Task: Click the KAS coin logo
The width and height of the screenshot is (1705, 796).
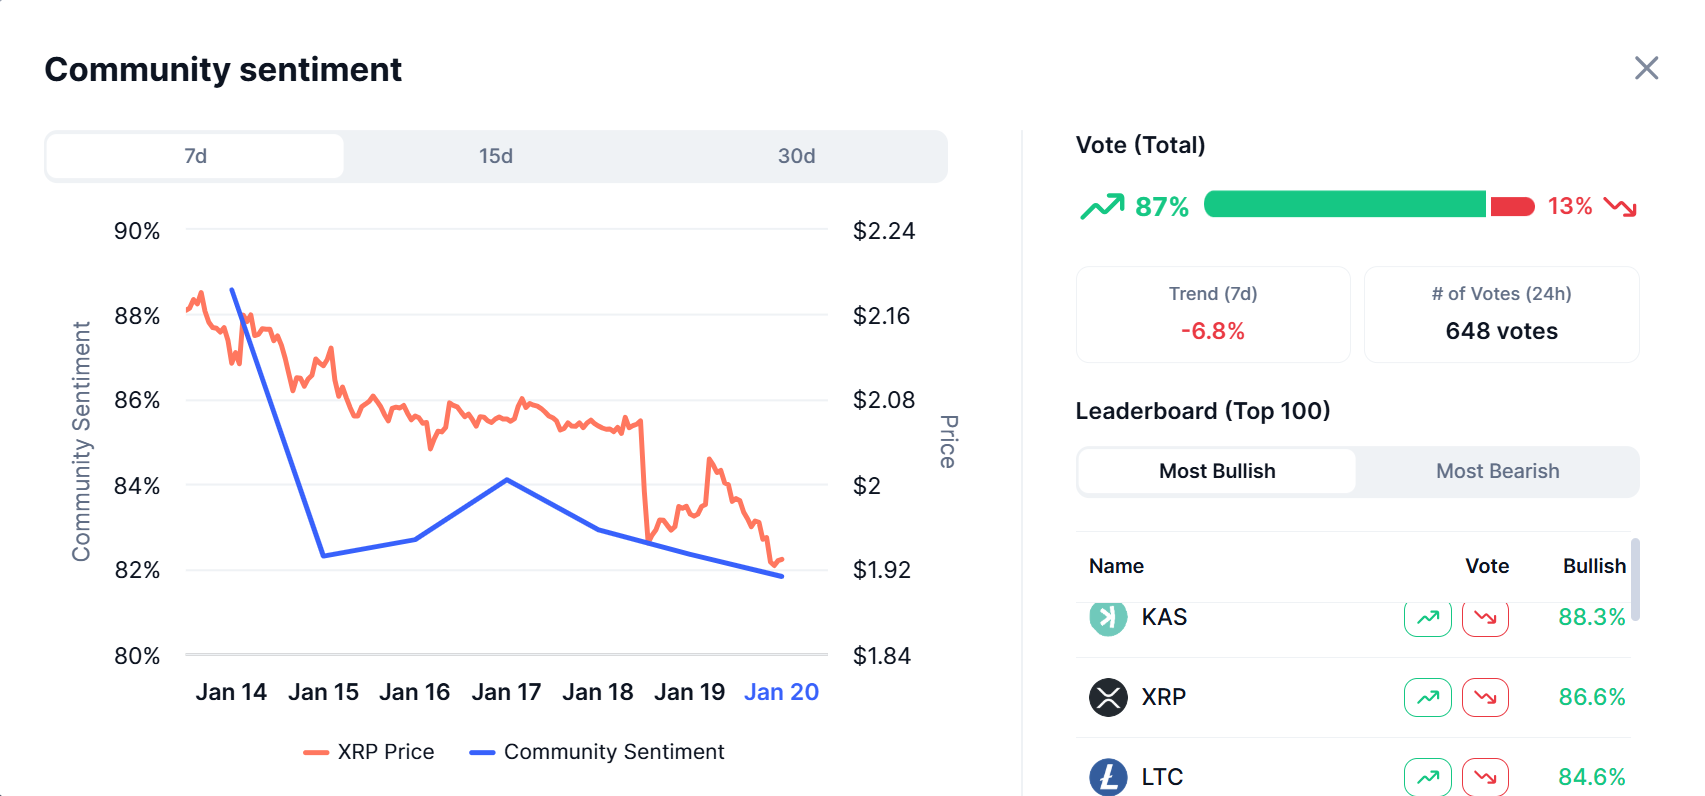Action: coord(1108,618)
